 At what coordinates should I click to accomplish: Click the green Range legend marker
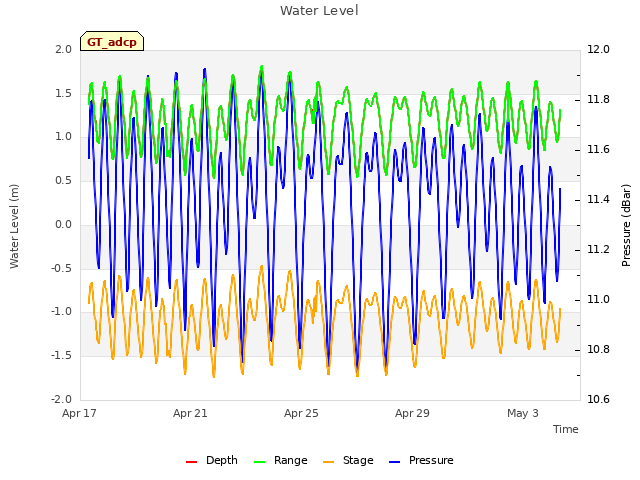coord(260,462)
